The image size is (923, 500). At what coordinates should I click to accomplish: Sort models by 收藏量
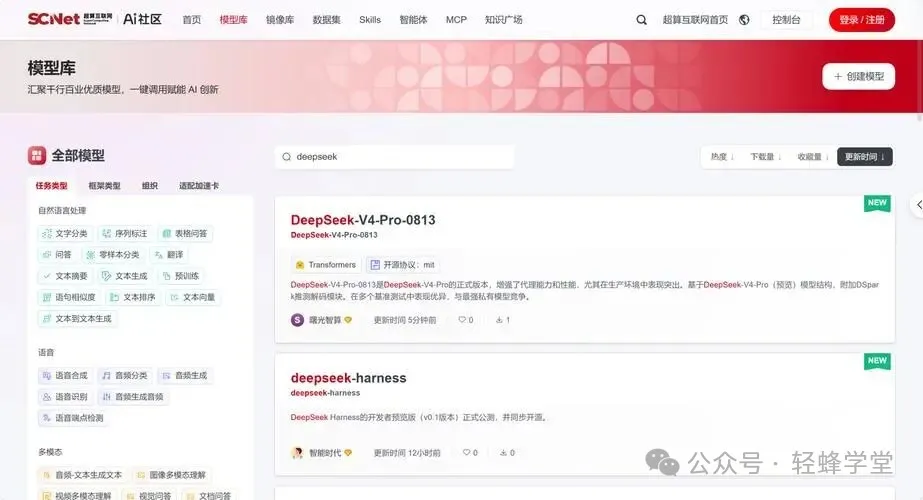812,157
